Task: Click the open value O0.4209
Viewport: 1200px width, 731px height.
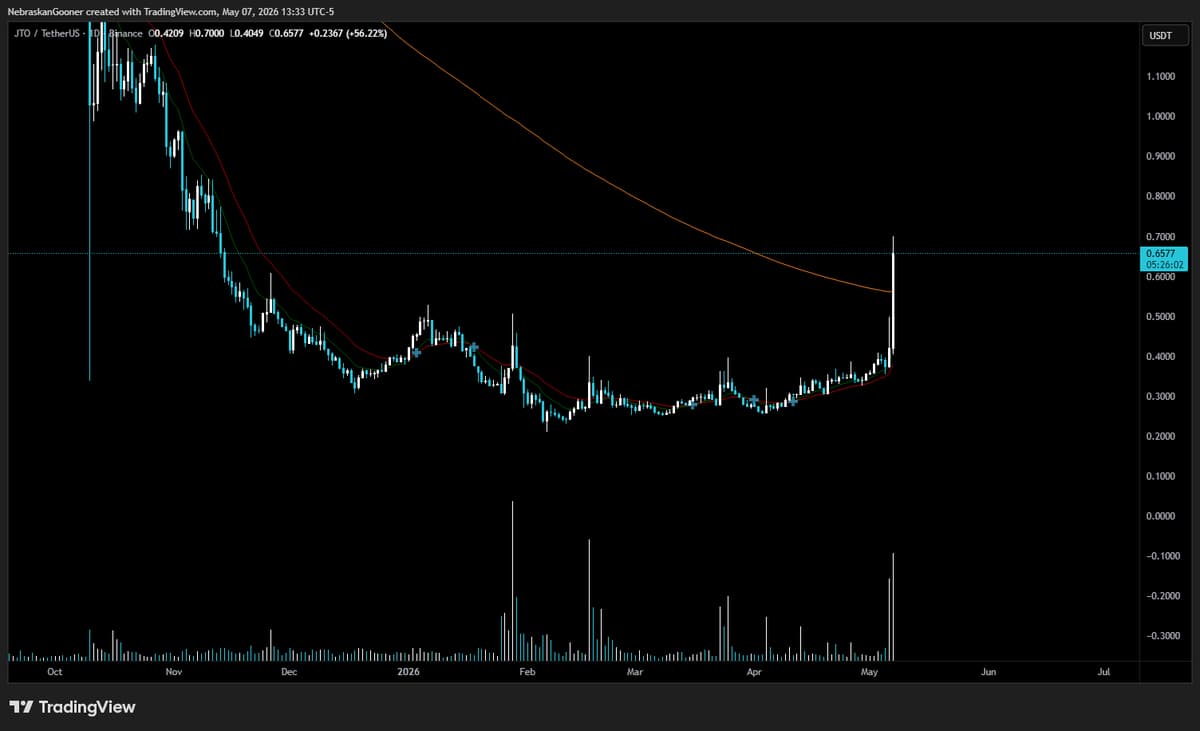Action: point(166,33)
